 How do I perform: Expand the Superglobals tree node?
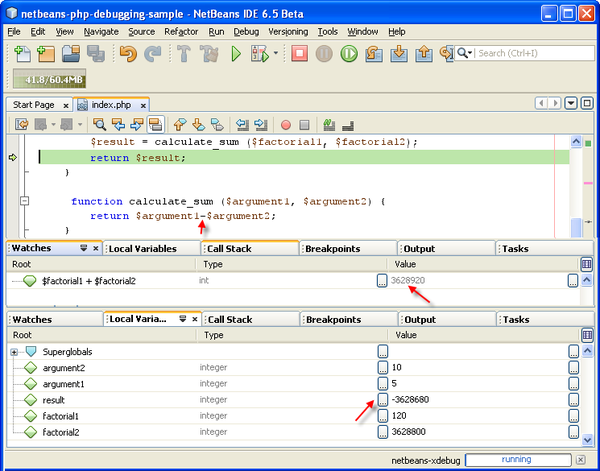tap(14, 352)
